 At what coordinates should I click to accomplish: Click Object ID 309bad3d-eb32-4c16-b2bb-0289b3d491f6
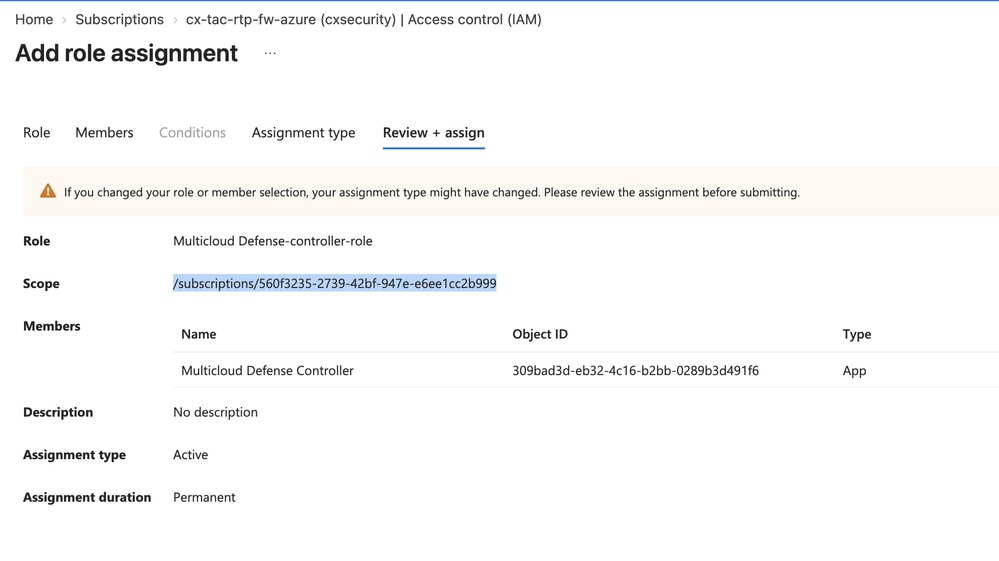(x=635, y=371)
